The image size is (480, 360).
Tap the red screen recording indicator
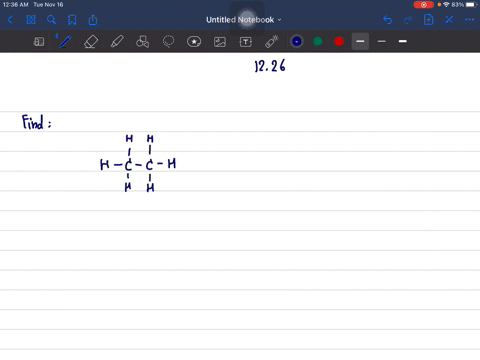(x=424, y=5)
